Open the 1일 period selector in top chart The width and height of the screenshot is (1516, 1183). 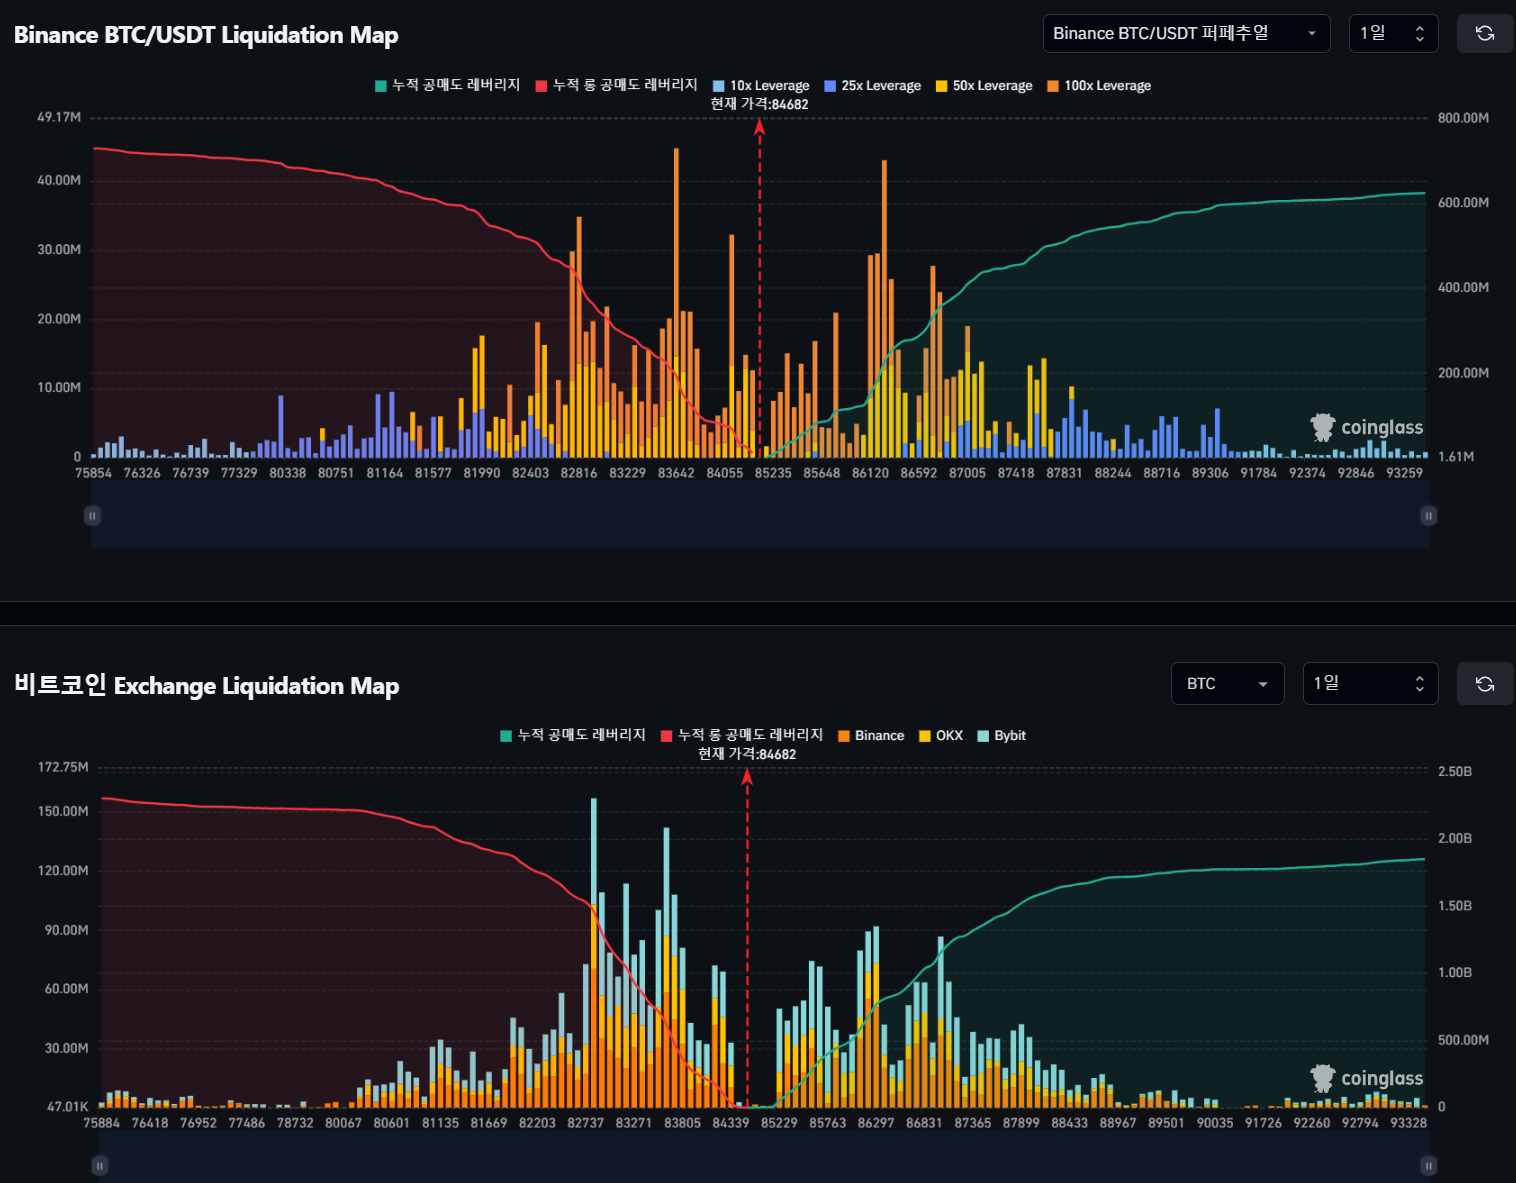(1393, 34)
